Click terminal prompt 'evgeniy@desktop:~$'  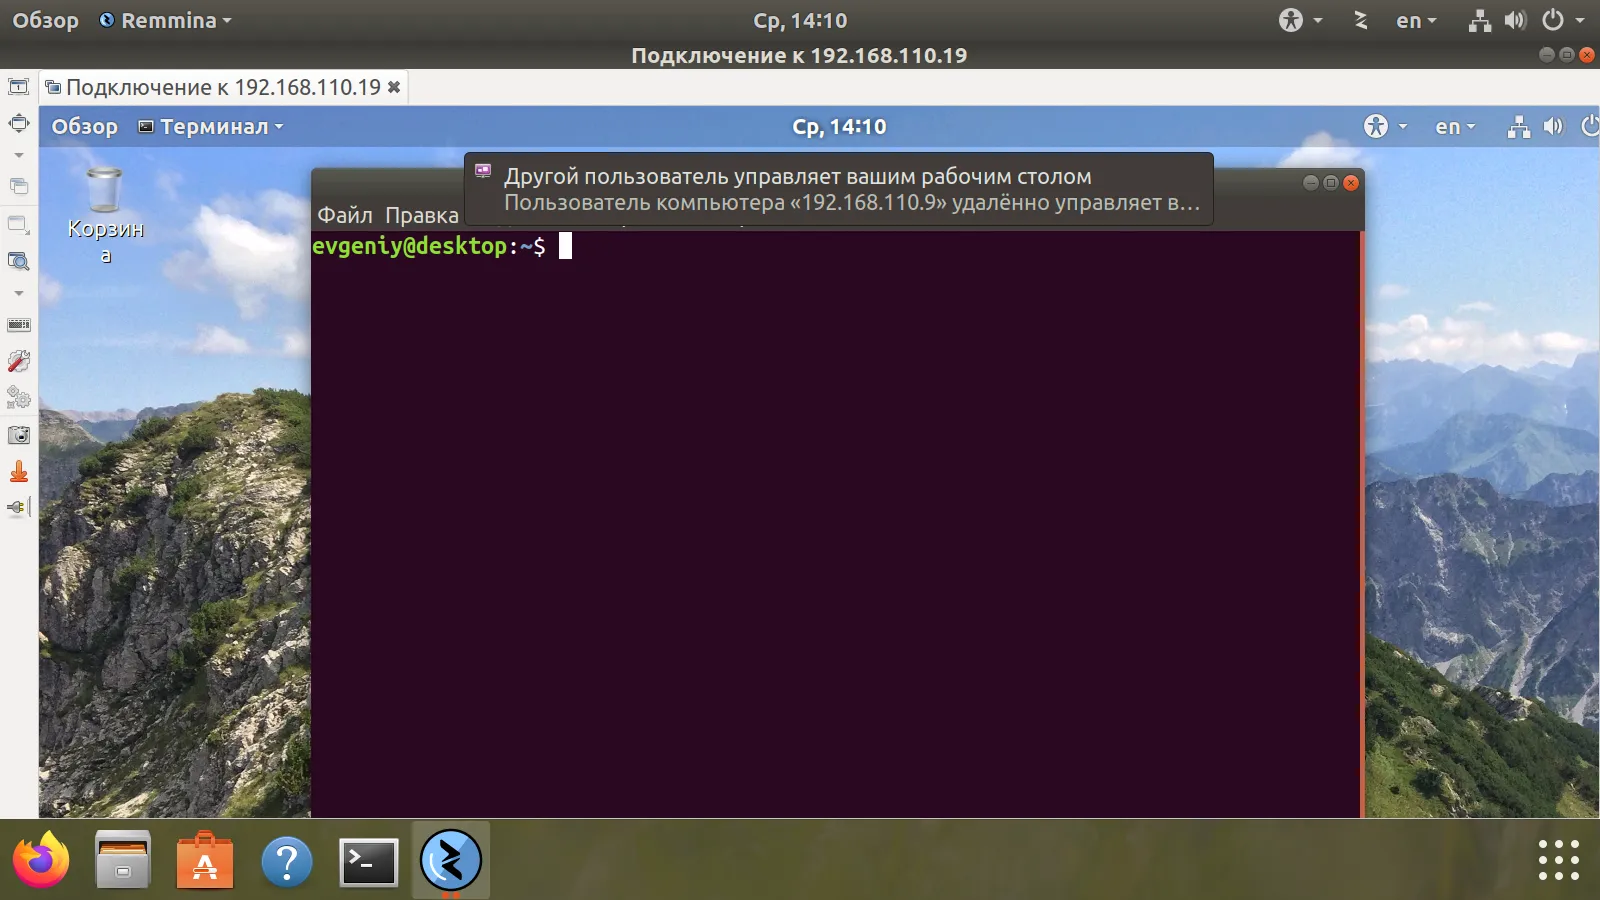click(429, 246)
